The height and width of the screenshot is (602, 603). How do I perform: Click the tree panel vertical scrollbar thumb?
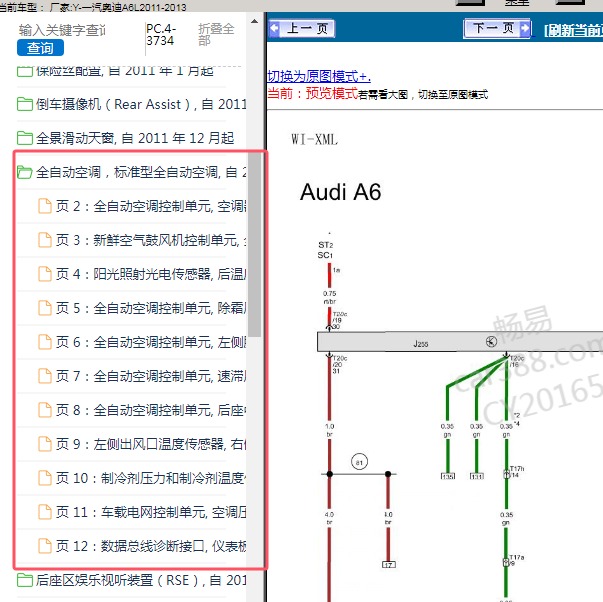coord(254,245)
